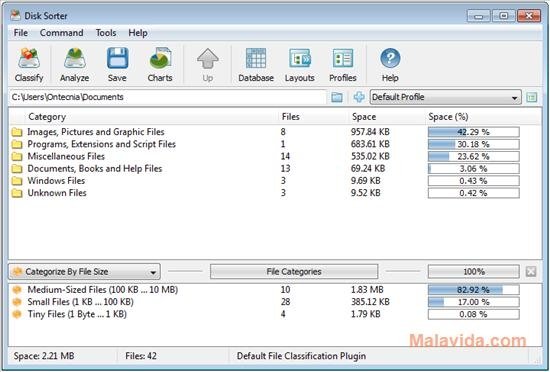The height and width of the screenshot is (372, 550).
Task: Sort by the Category column header
Action: pyautogui.click(x=47, y=117)
